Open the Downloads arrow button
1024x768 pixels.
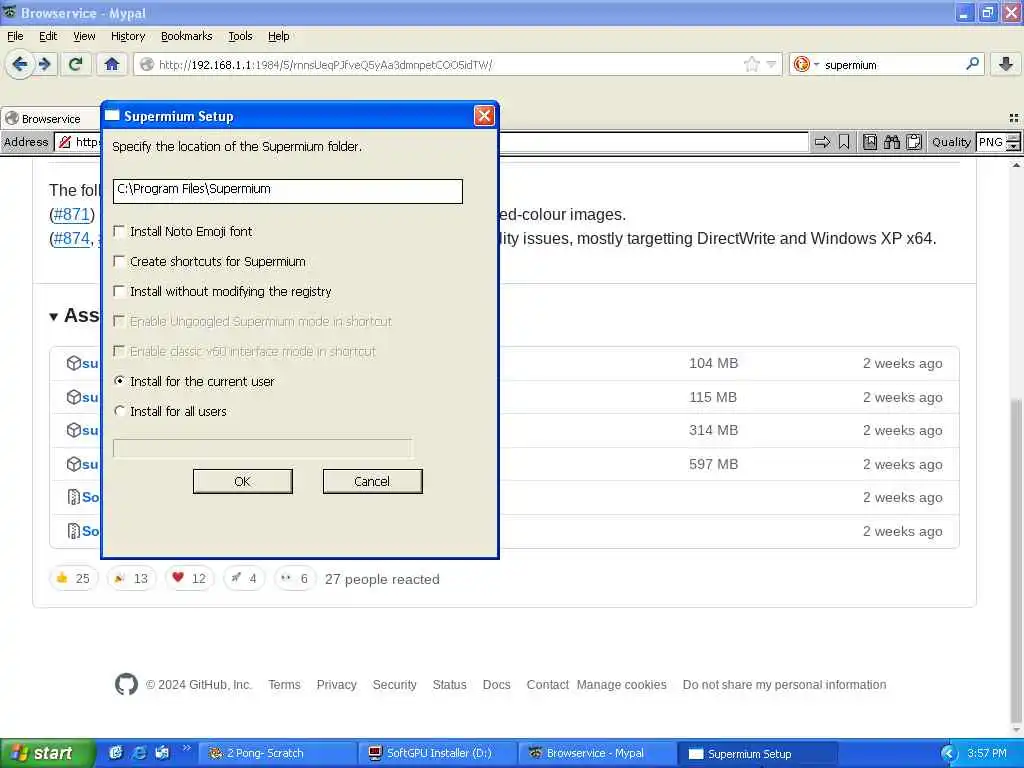coord(1006,64)
